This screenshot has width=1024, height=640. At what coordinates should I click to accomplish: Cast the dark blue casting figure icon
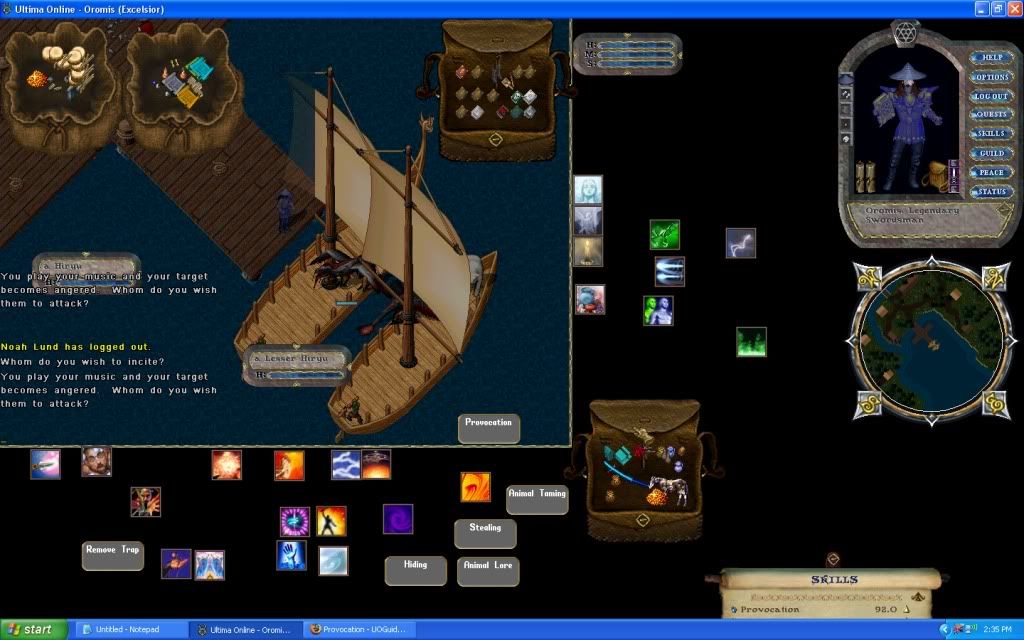(176, 564)
